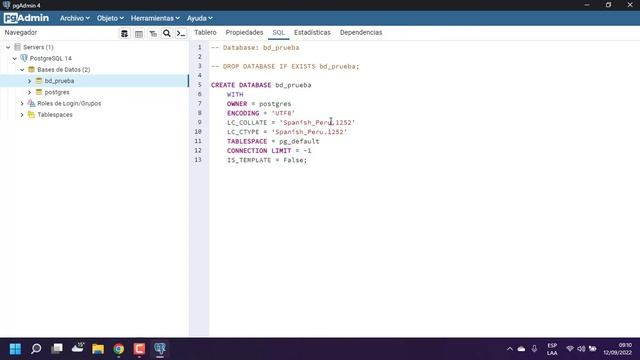Select the postgres database tree item

pos(57,92)
